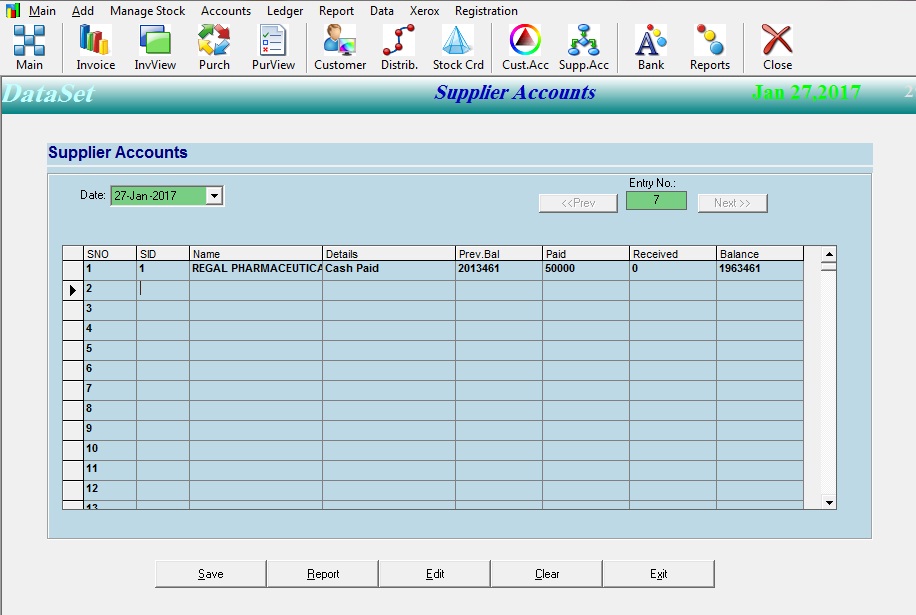The width and height of the screenshot is (916, 615).
Task: Open the Data menu
Action: pos(381,11)
